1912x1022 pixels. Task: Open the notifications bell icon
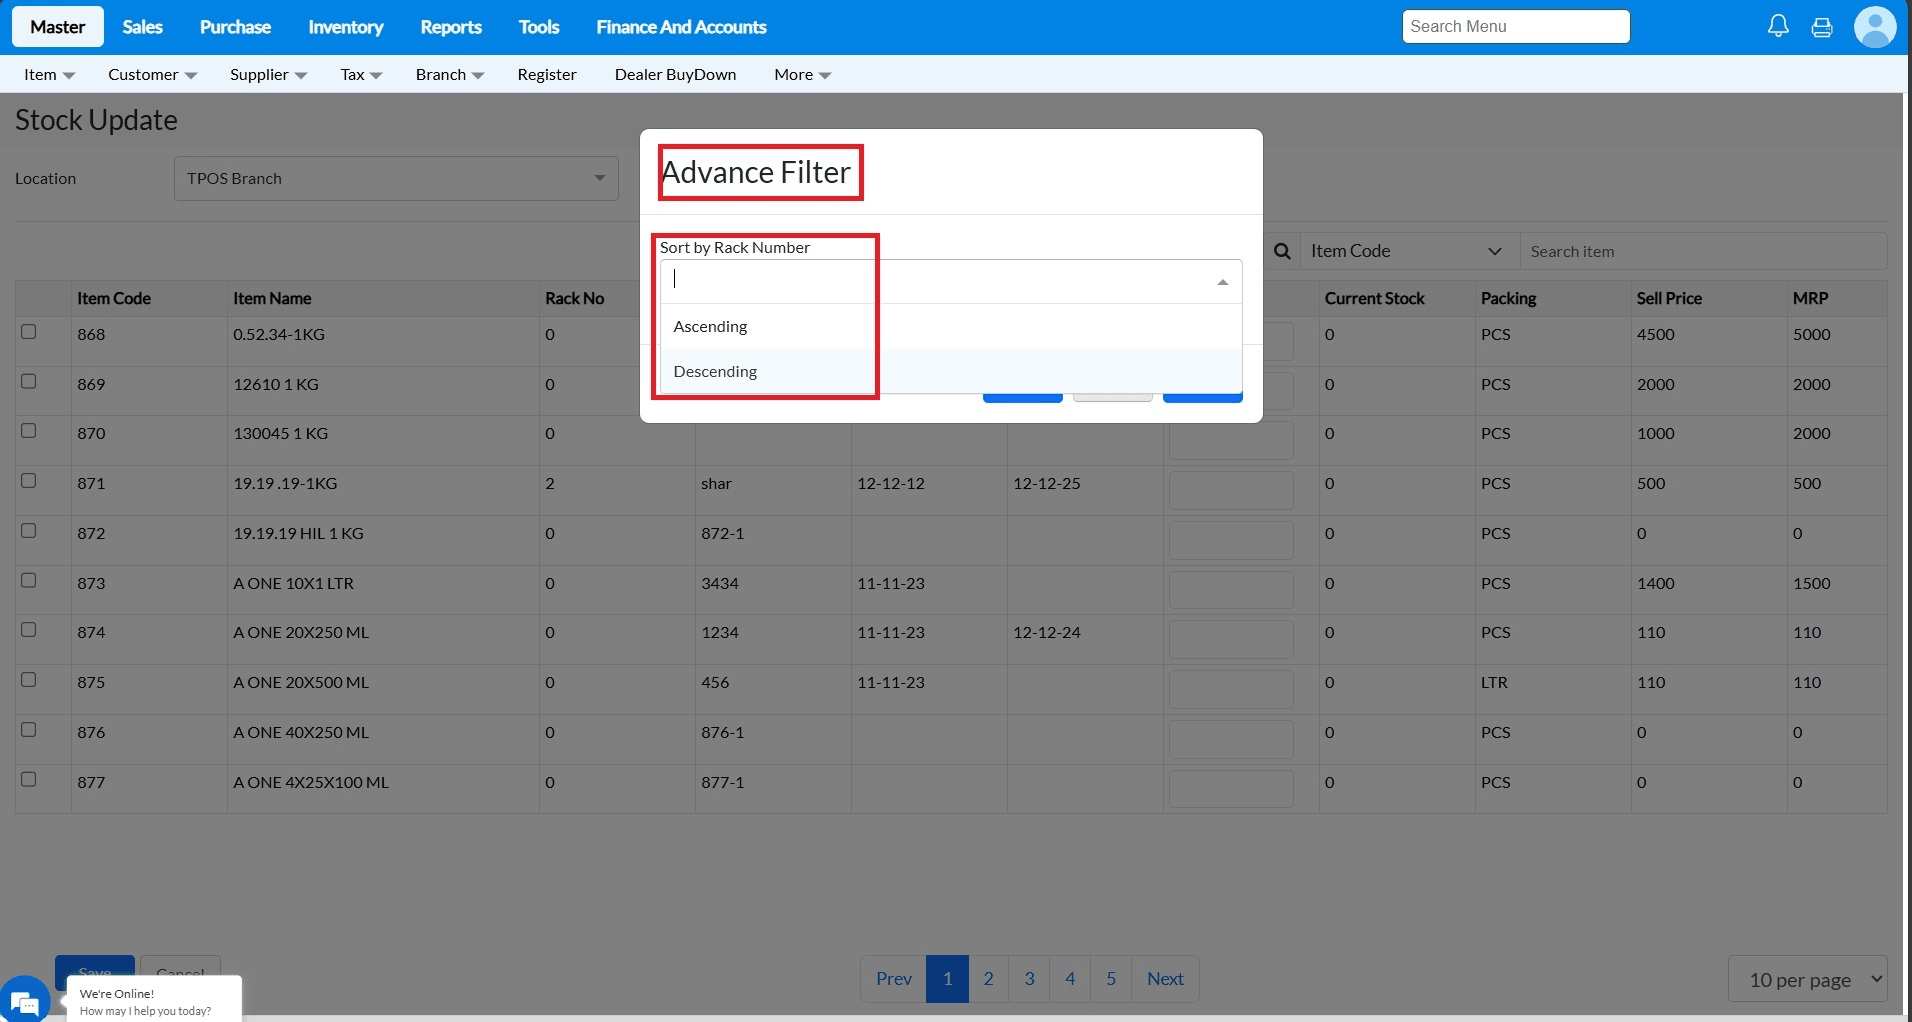pyautogui.click(x=1778, y=27)
